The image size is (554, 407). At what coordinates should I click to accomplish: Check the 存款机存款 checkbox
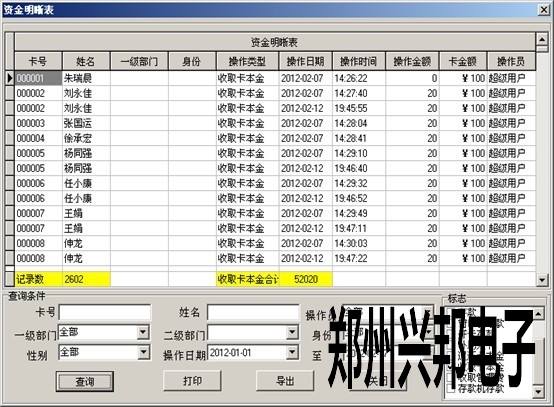451,388
